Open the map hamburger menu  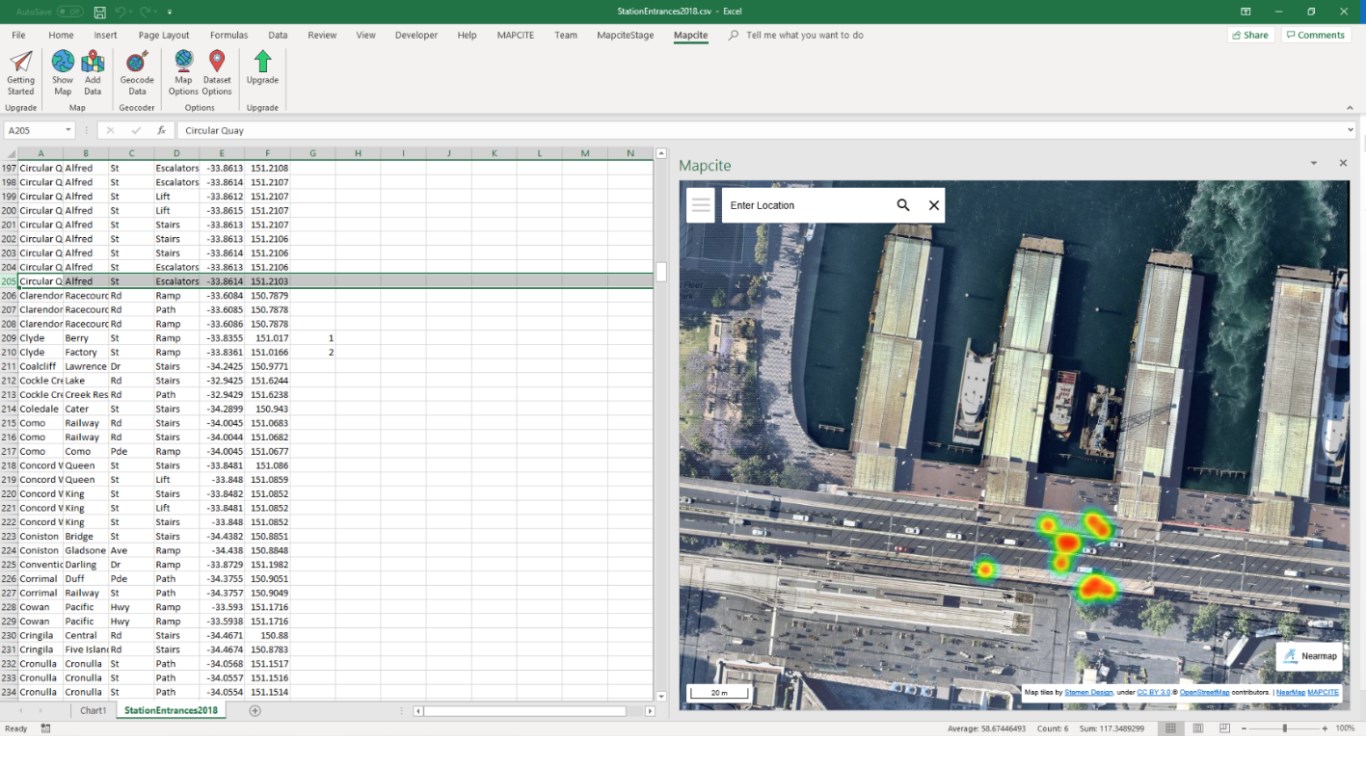(700, 205)
